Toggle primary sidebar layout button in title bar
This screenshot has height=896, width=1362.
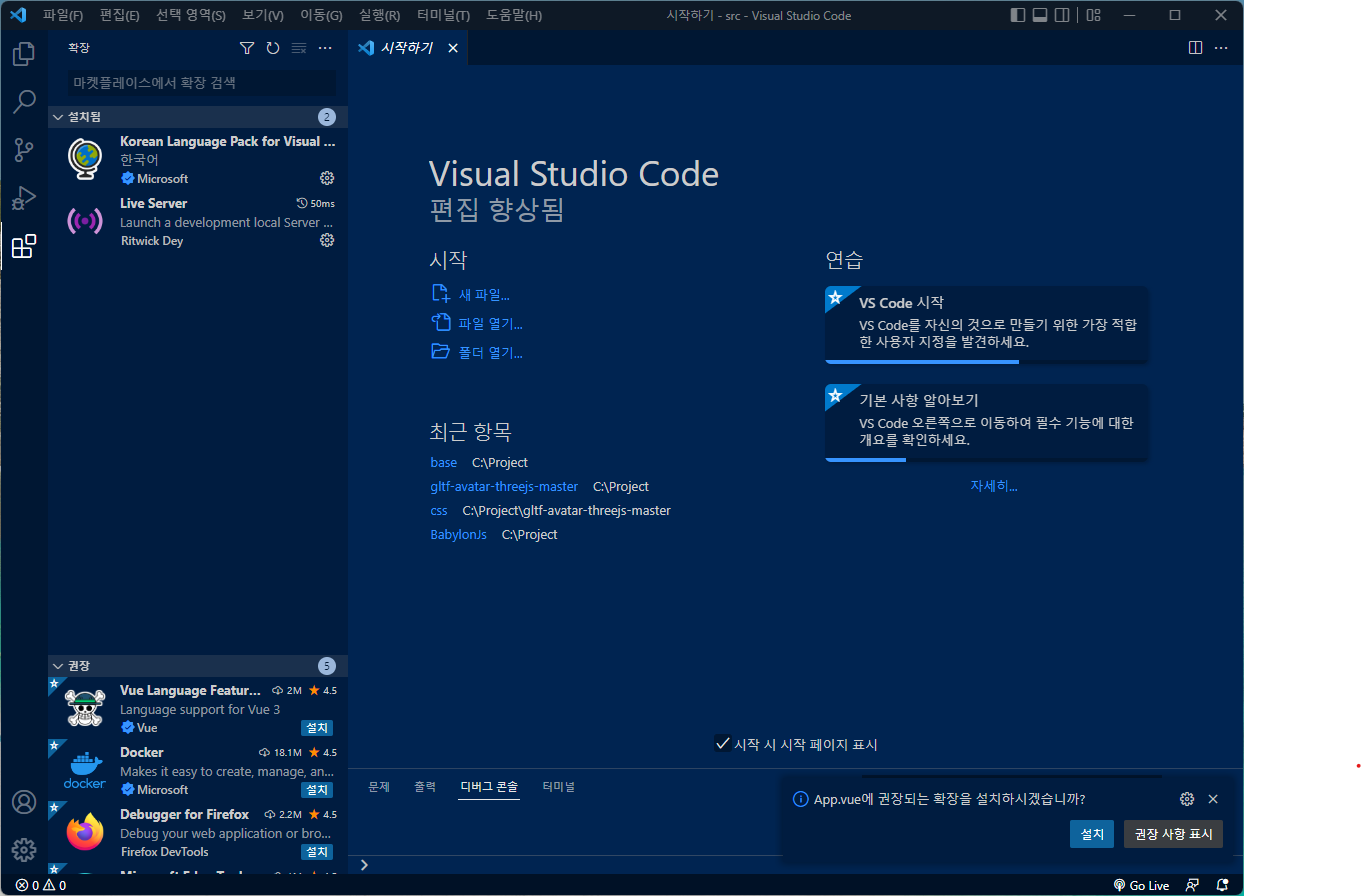click(x=1018, y=15)
